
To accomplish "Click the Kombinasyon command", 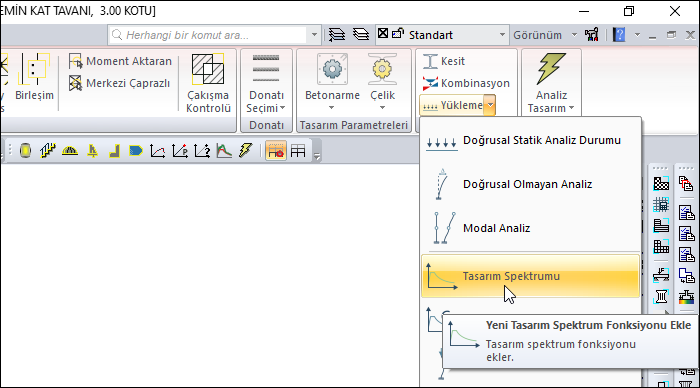I will 466,83.
